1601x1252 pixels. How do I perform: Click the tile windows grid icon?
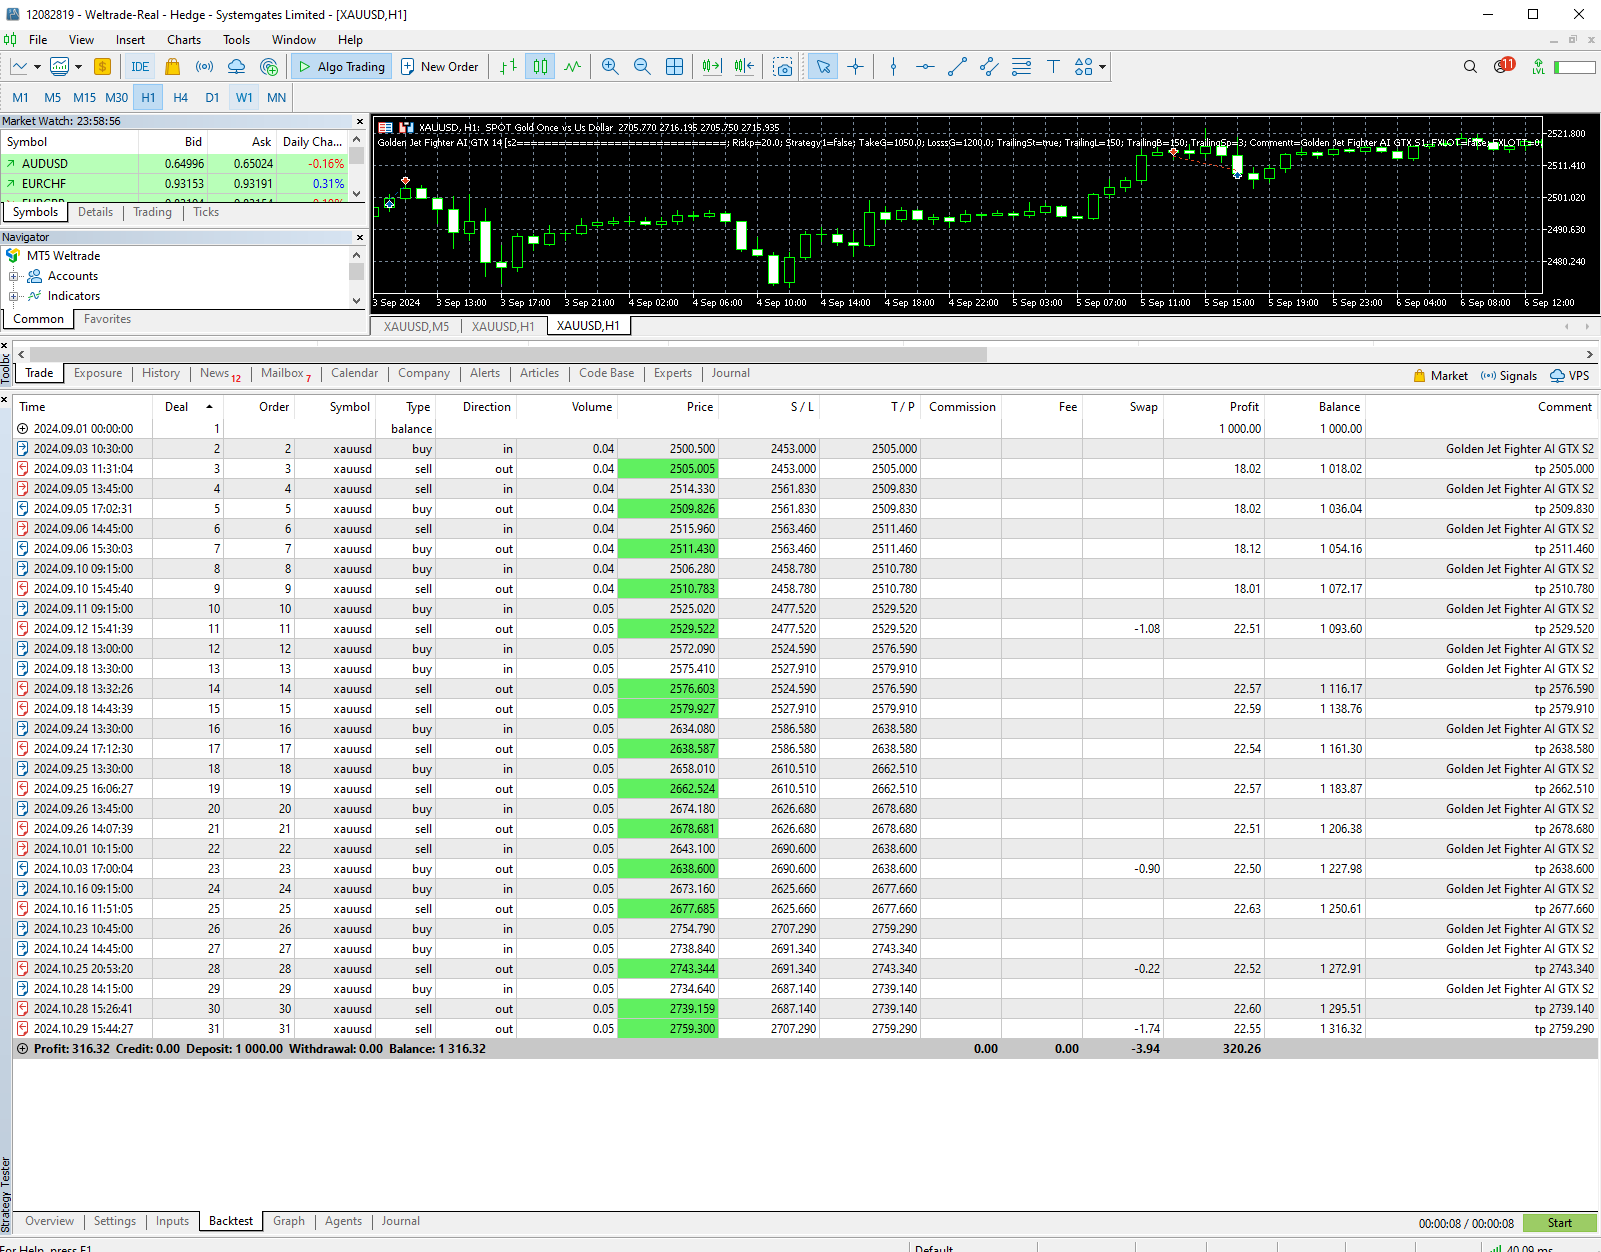[x=675, y=66]
